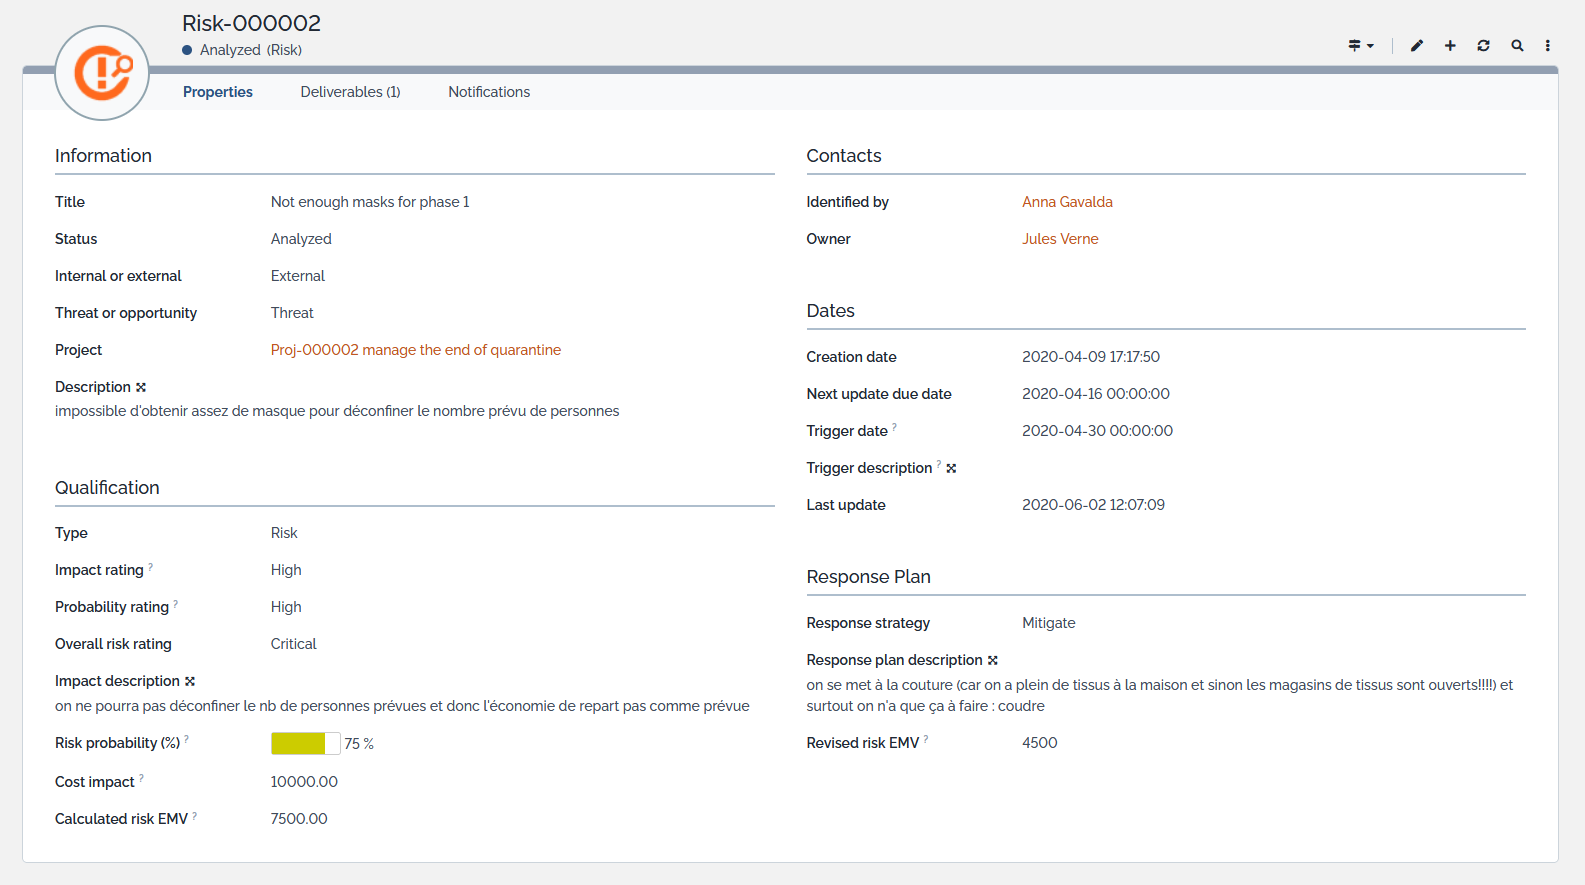Image resolution: width=1585 pixels, height=885 pixels.
Task: Refresh the risk details page
Action: point(1483,46)
